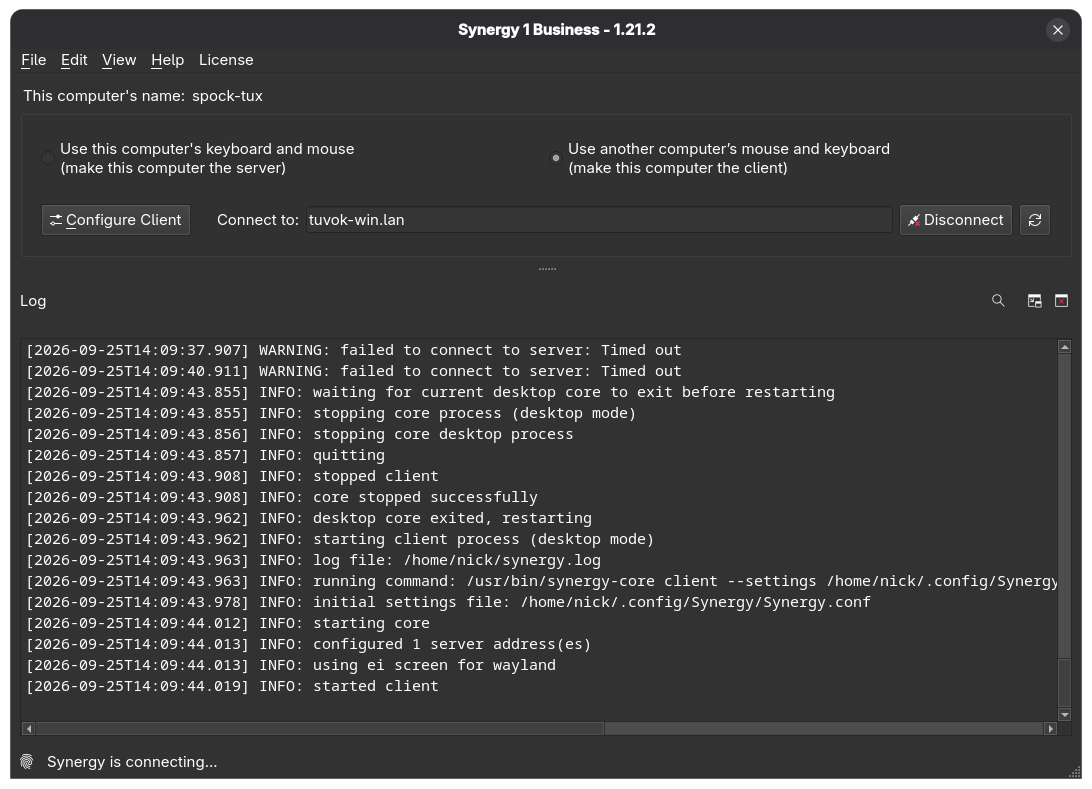Click the 'Log' panel heading
The width and height of the screenshot is (1092, 789).
(x=33, y=301)
